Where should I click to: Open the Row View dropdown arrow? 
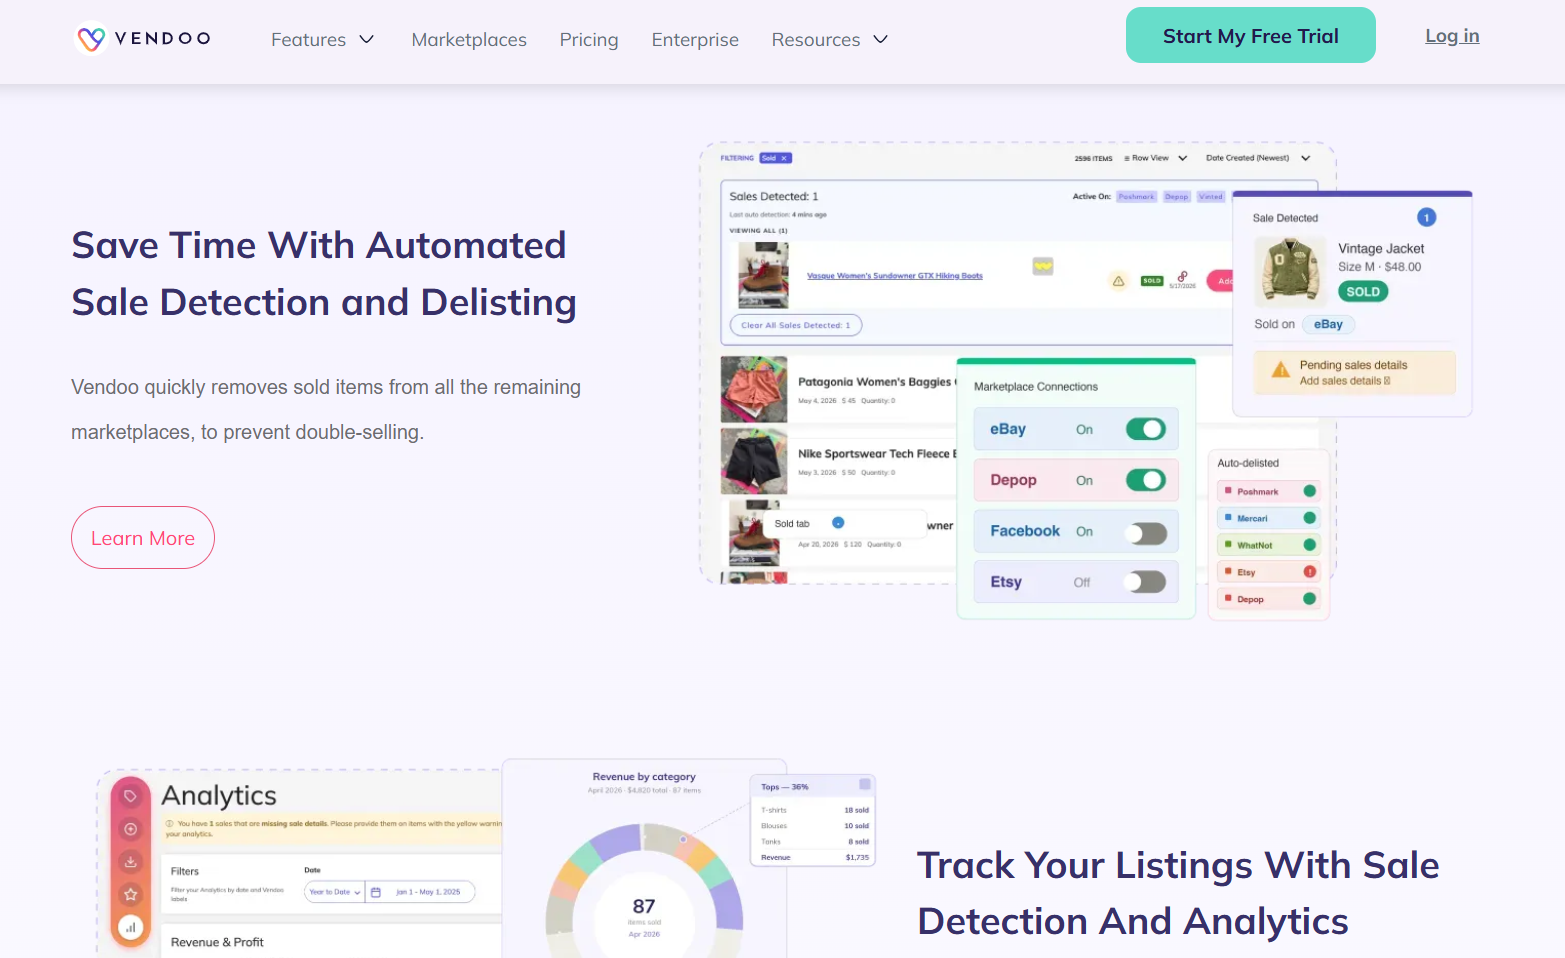(1183, 158)
